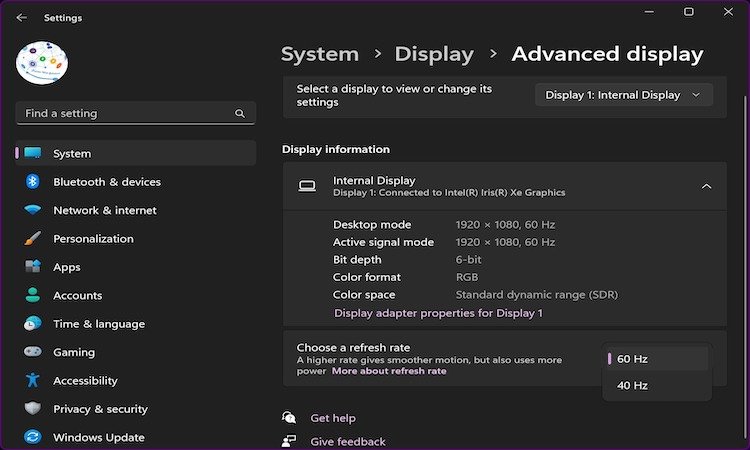
Task: Click the System monitor icon in sidebar
Action: coord(33,153)
